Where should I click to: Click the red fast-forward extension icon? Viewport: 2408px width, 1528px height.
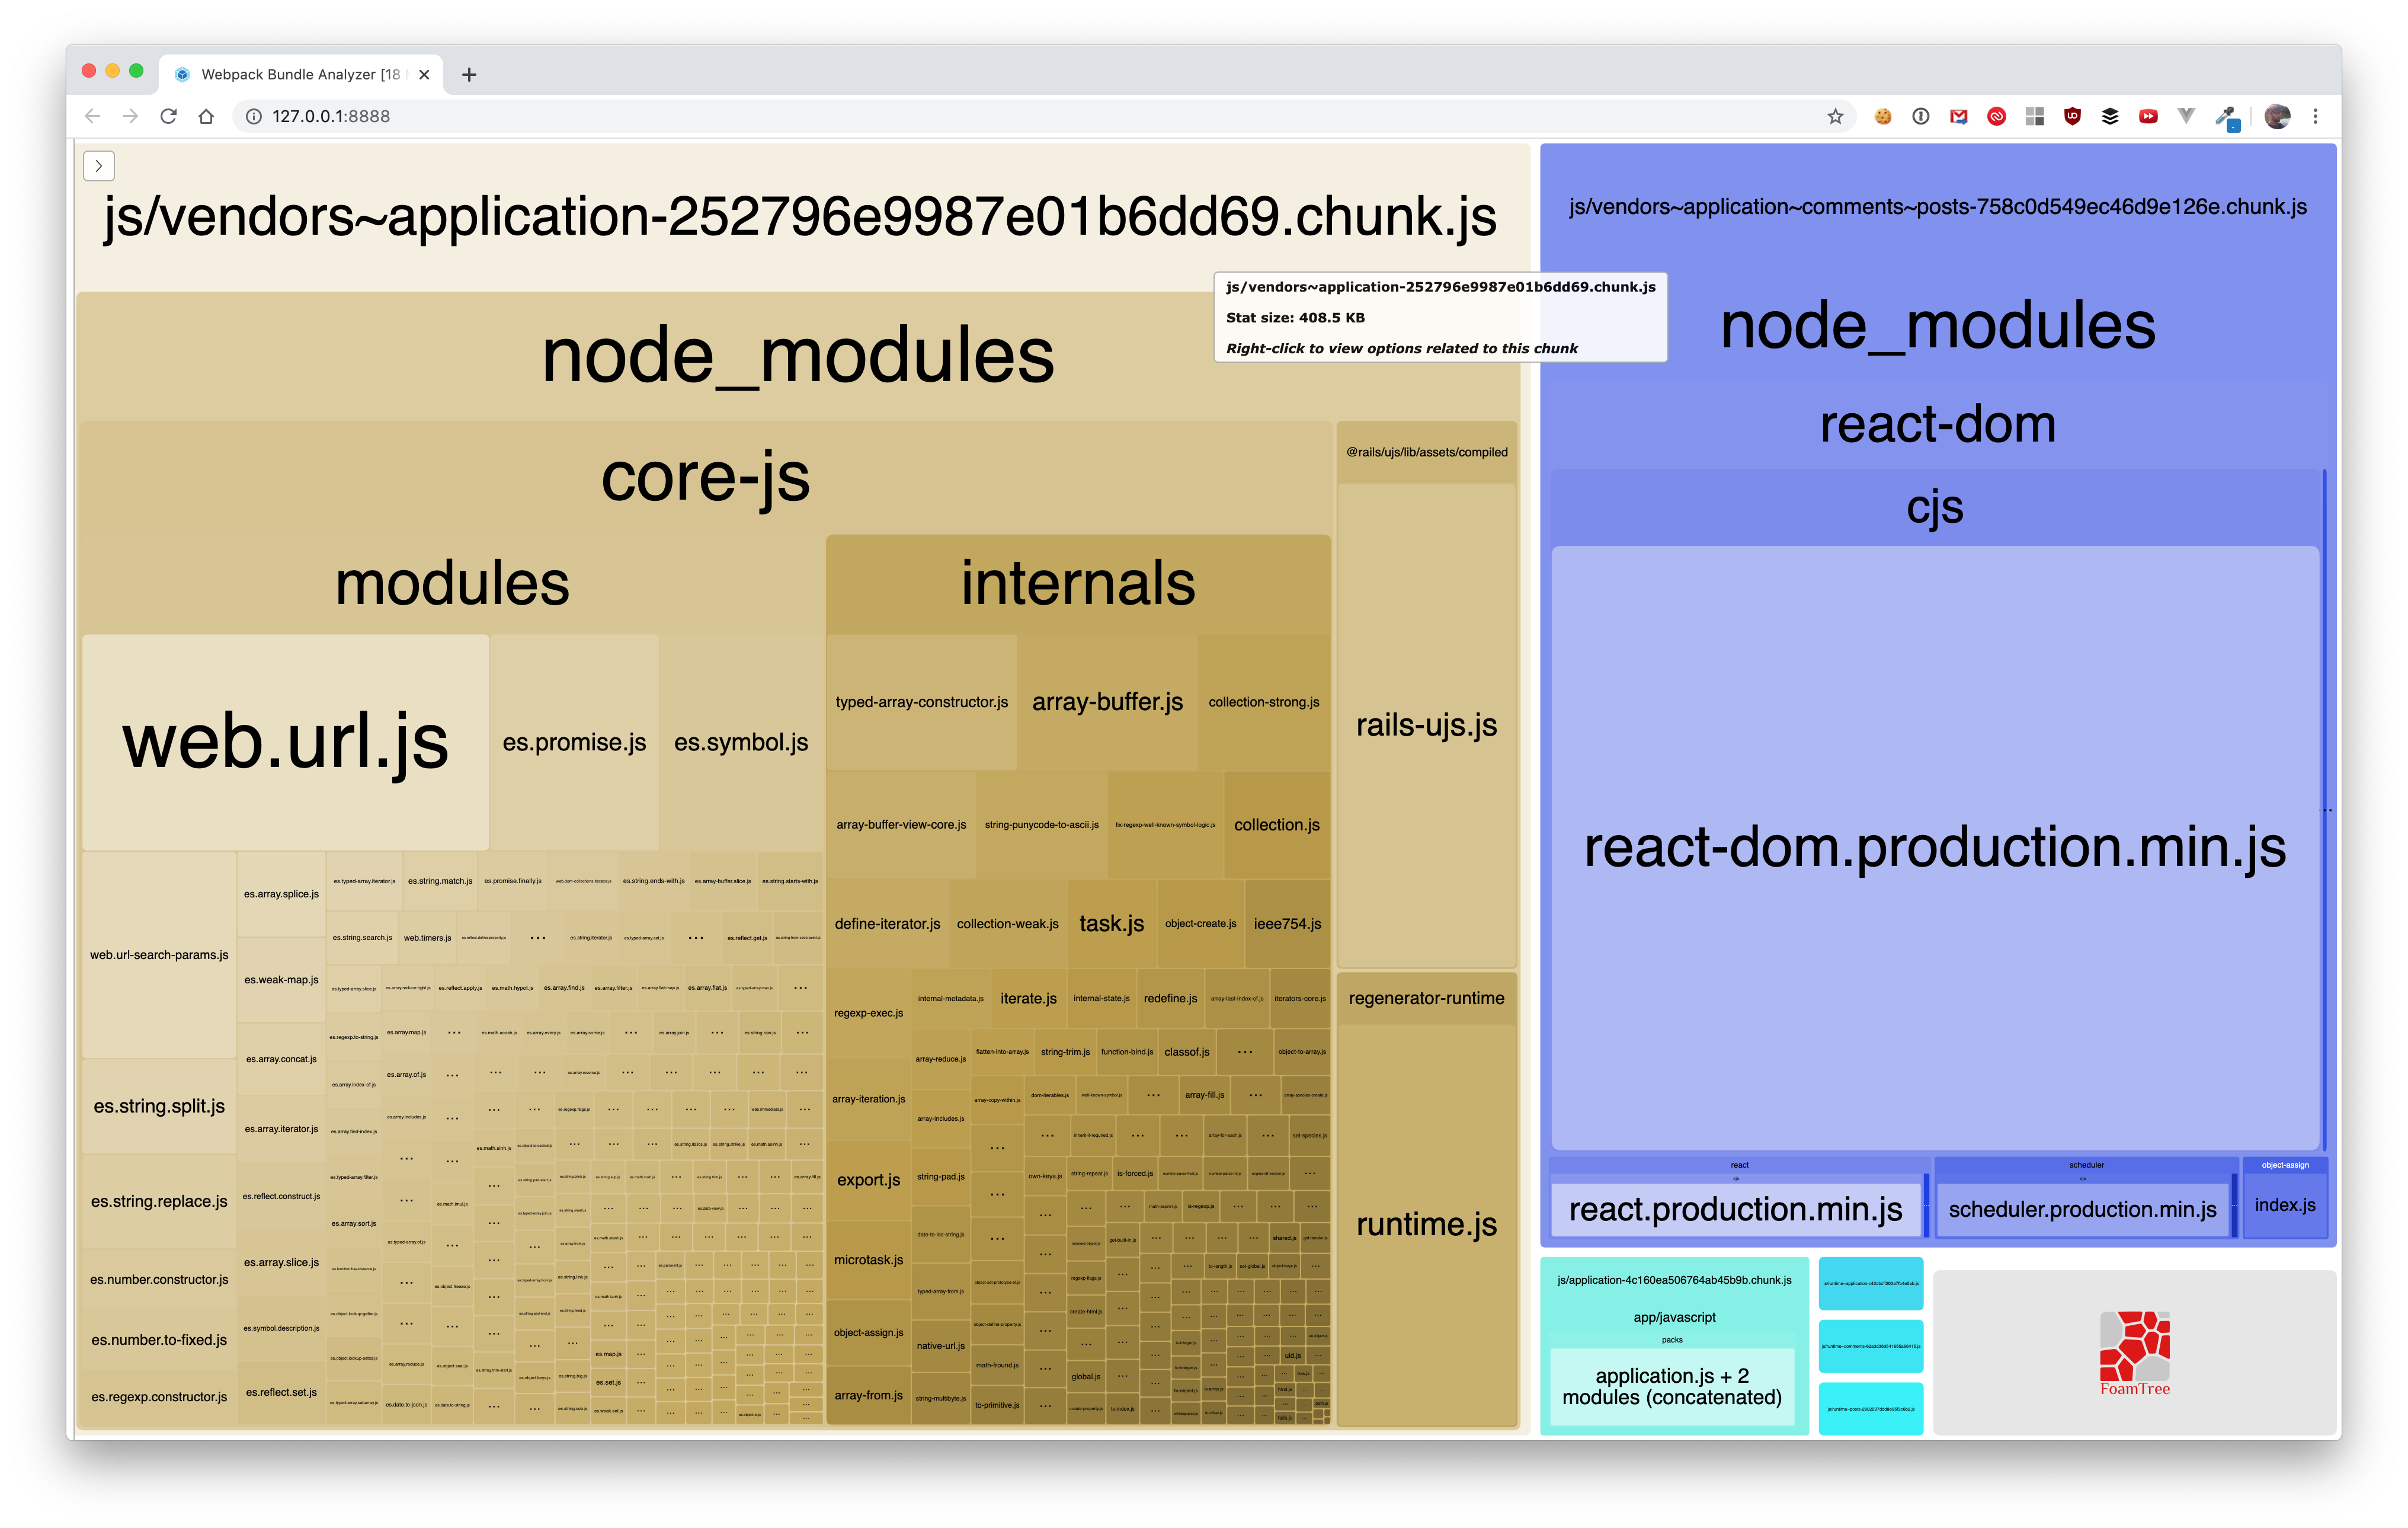pos(2148,116)
